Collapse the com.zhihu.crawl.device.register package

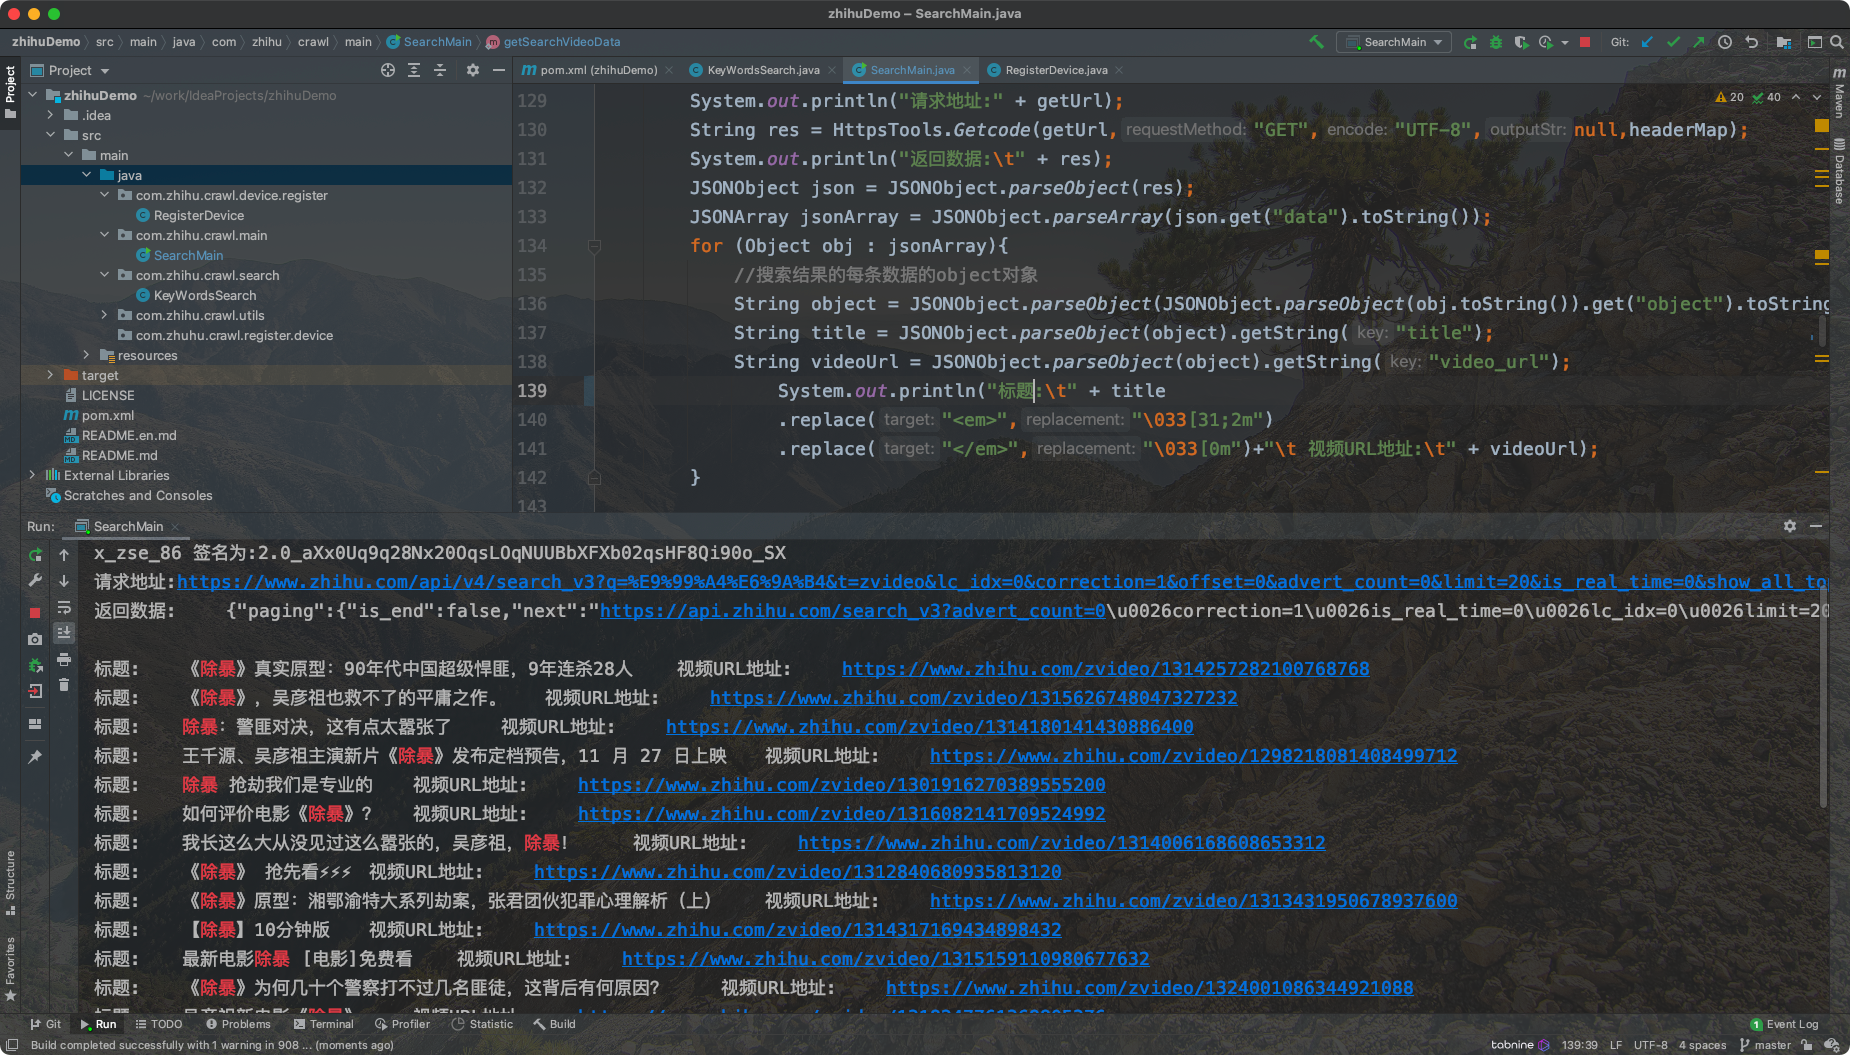coord(105,195)
